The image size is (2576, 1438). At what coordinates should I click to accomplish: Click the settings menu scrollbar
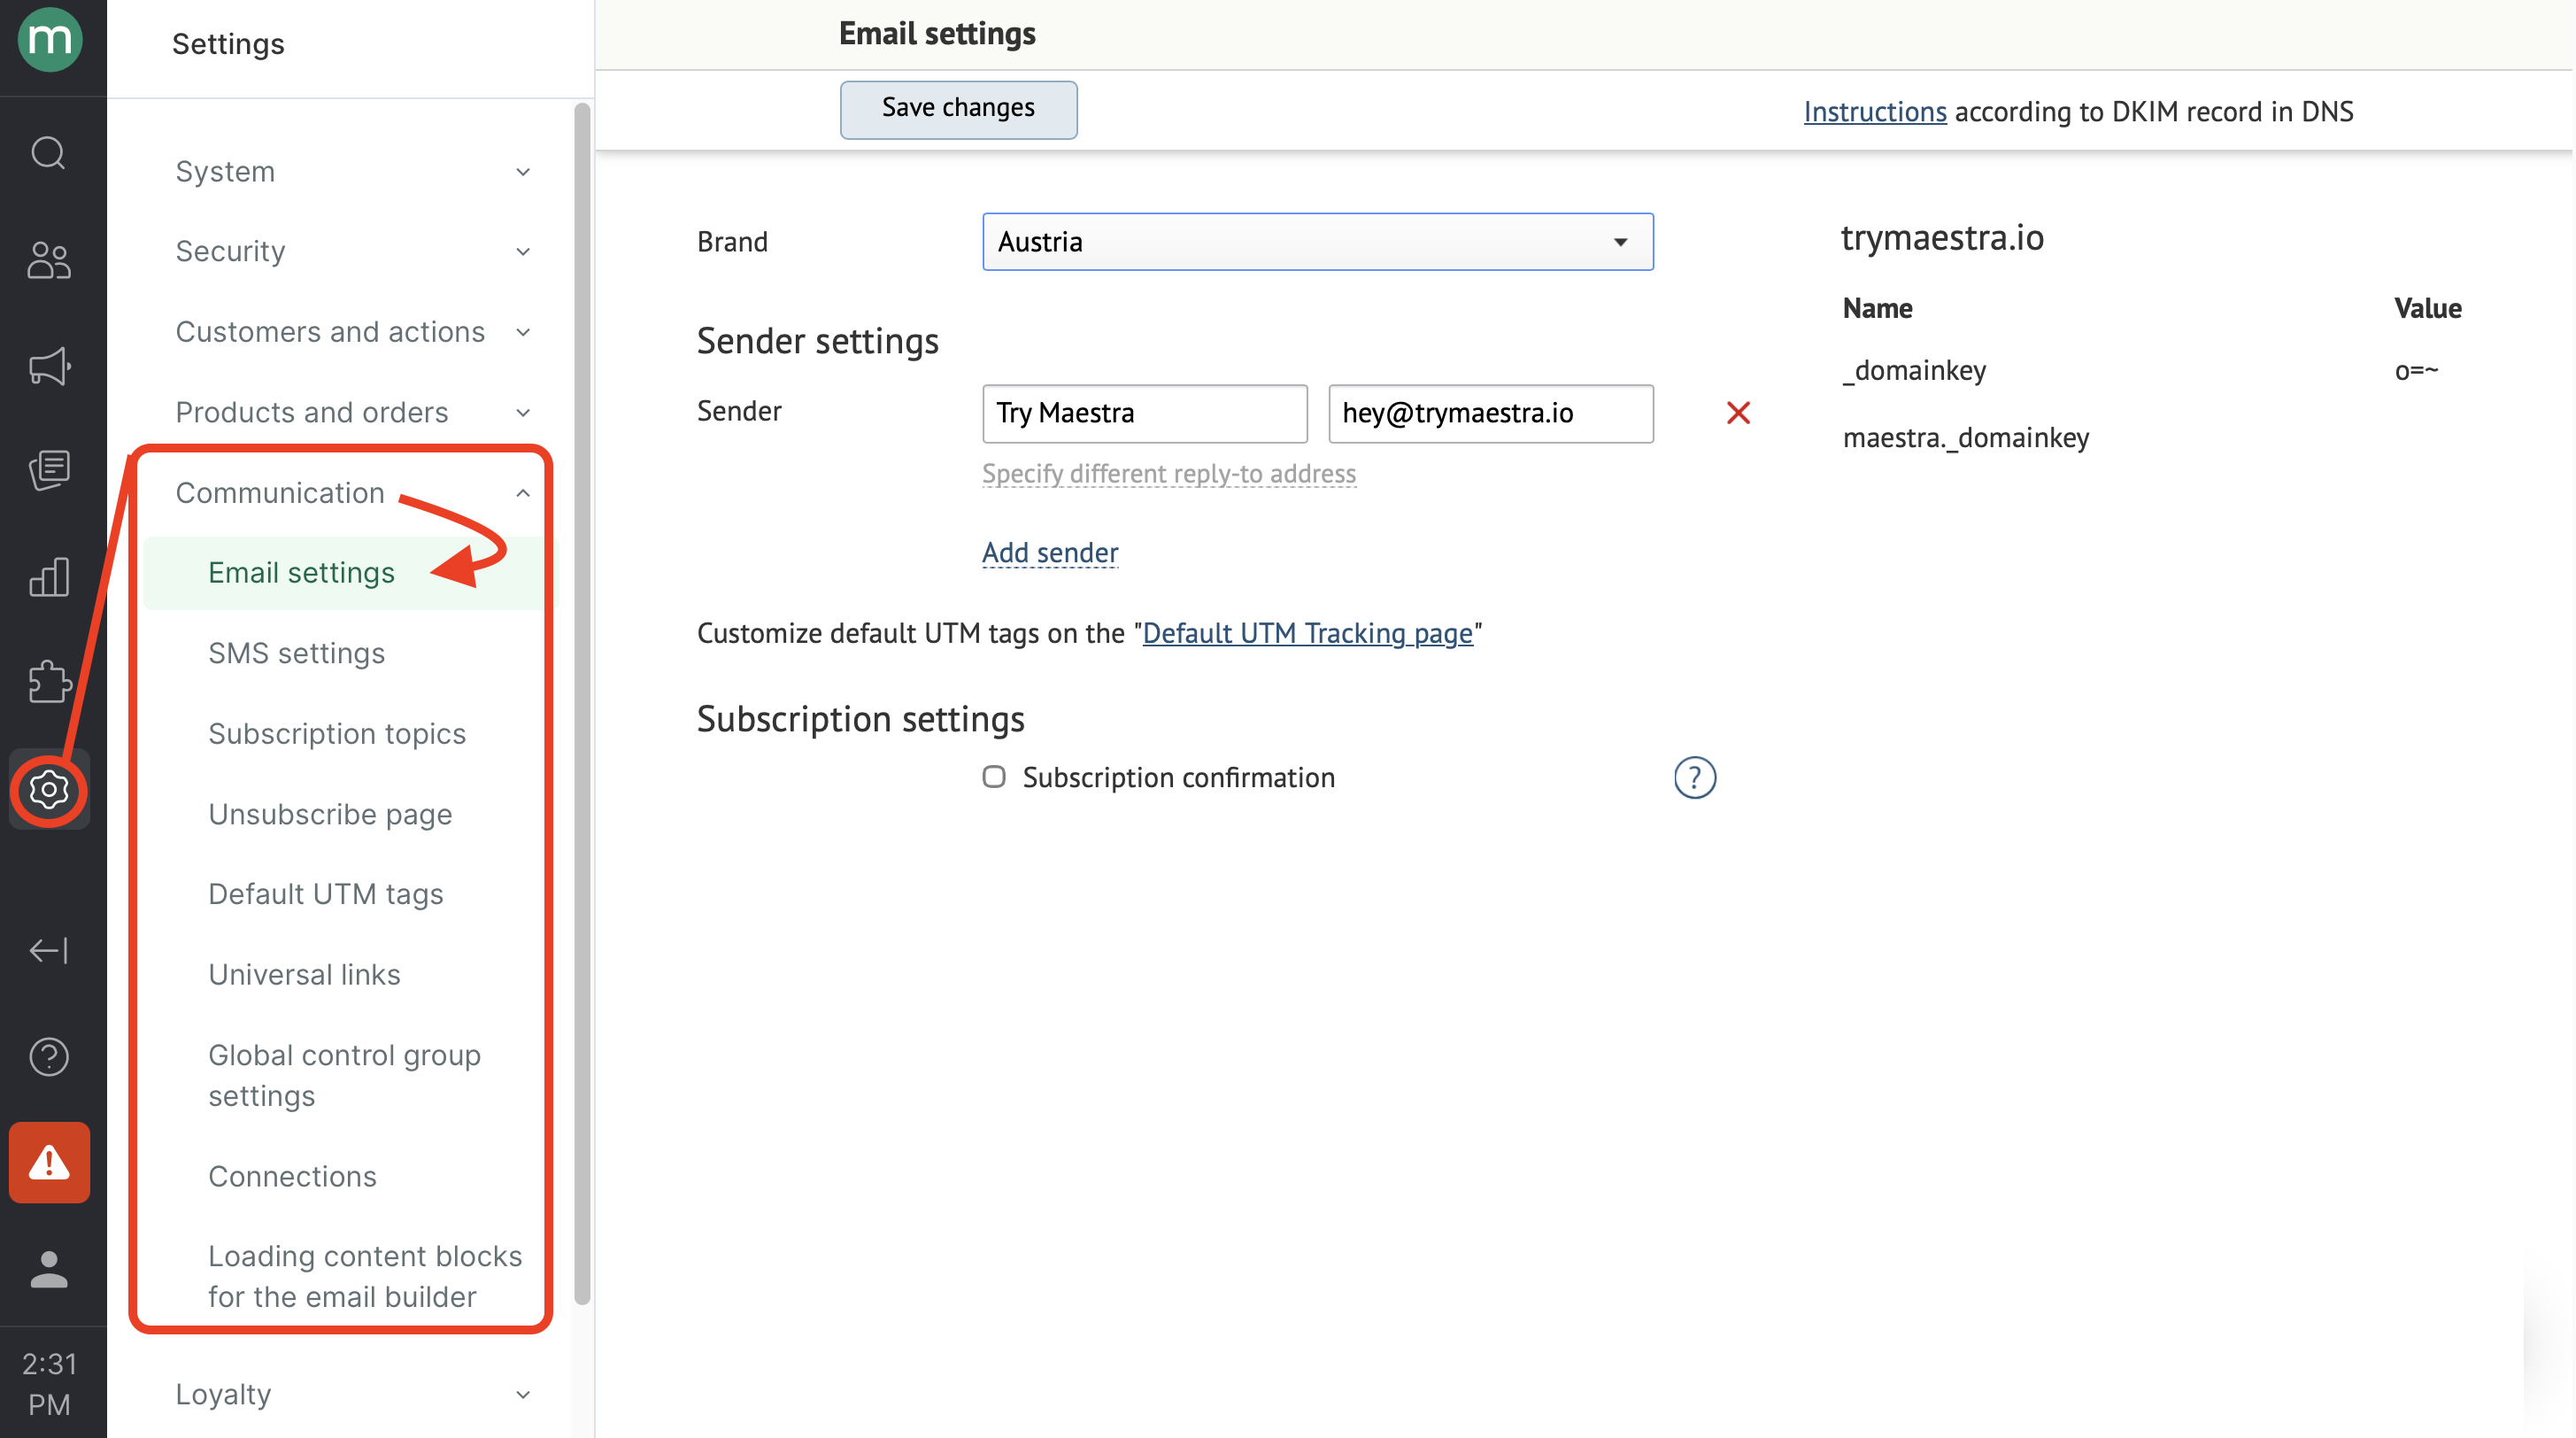[x=582, y=705]
